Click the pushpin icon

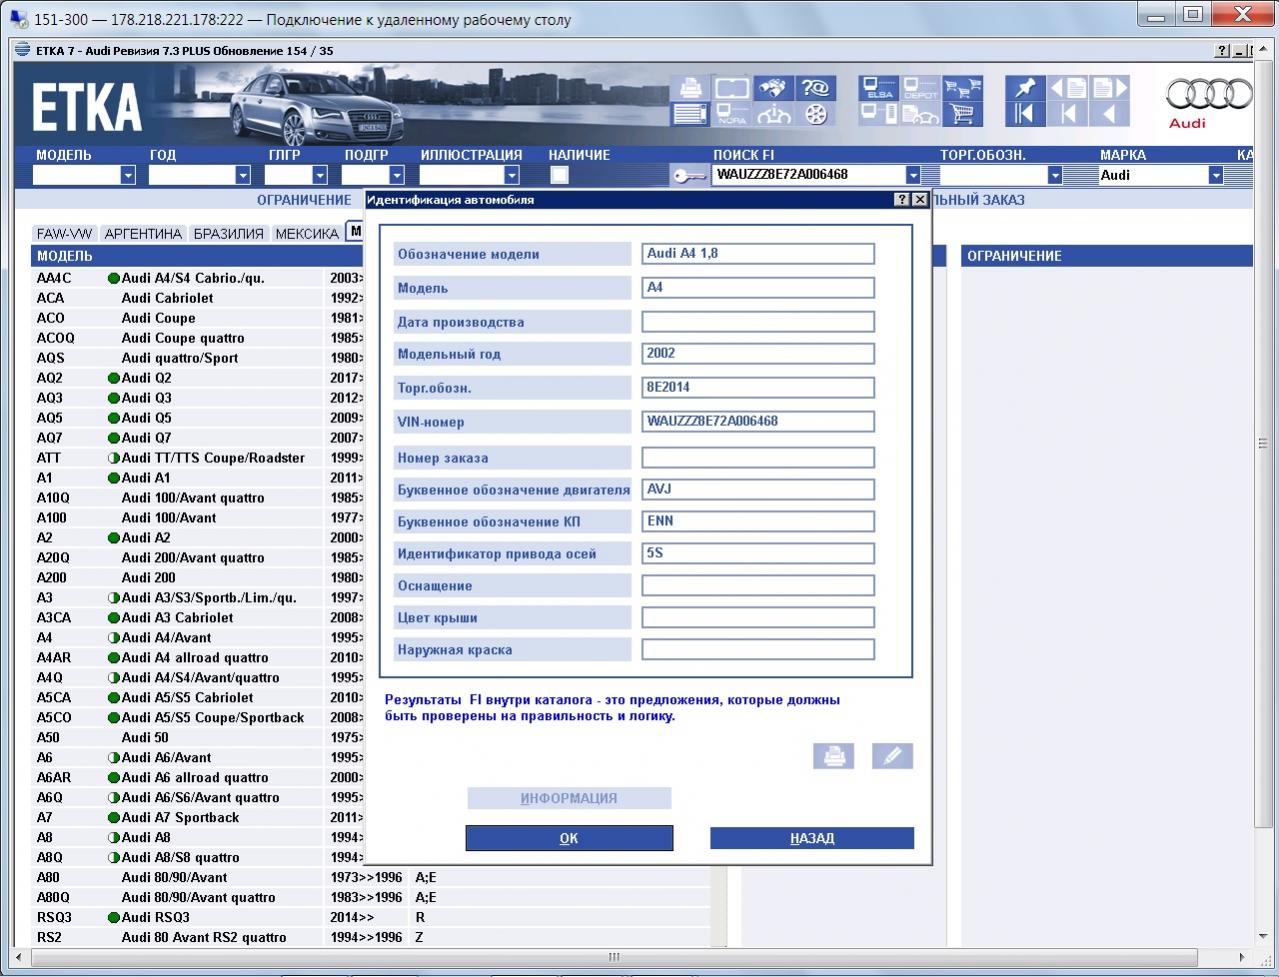pyautogui.click(x=1024, y=88)
